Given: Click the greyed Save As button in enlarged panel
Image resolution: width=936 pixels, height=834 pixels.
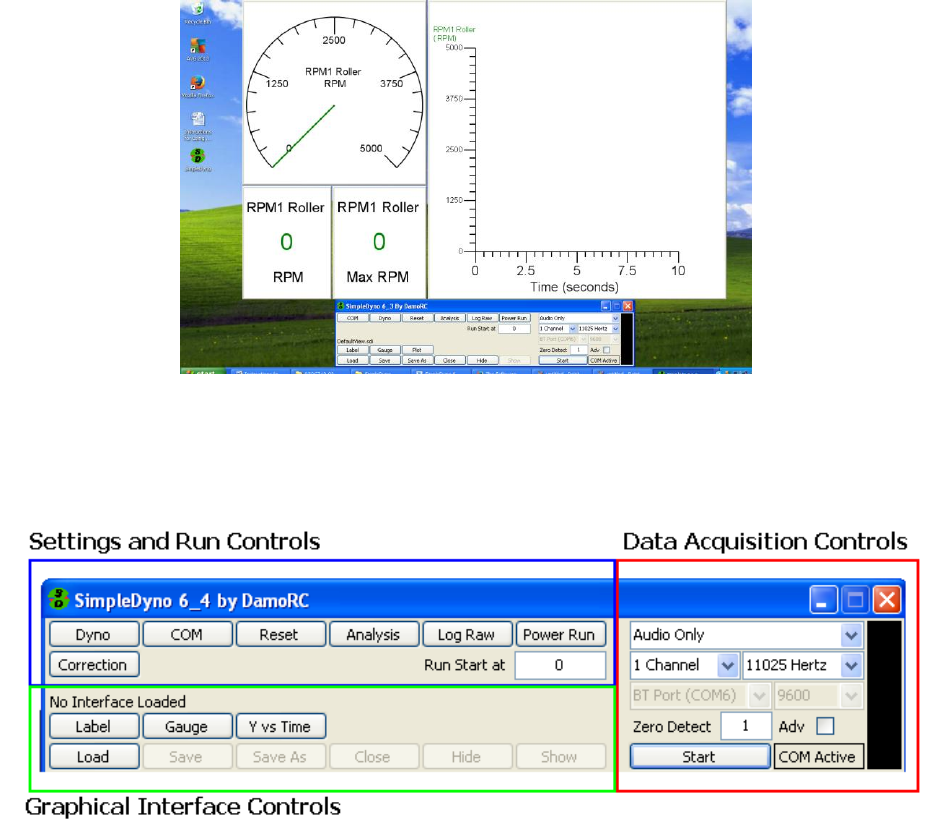Looking at the screenshot, I should pos(280,756).
